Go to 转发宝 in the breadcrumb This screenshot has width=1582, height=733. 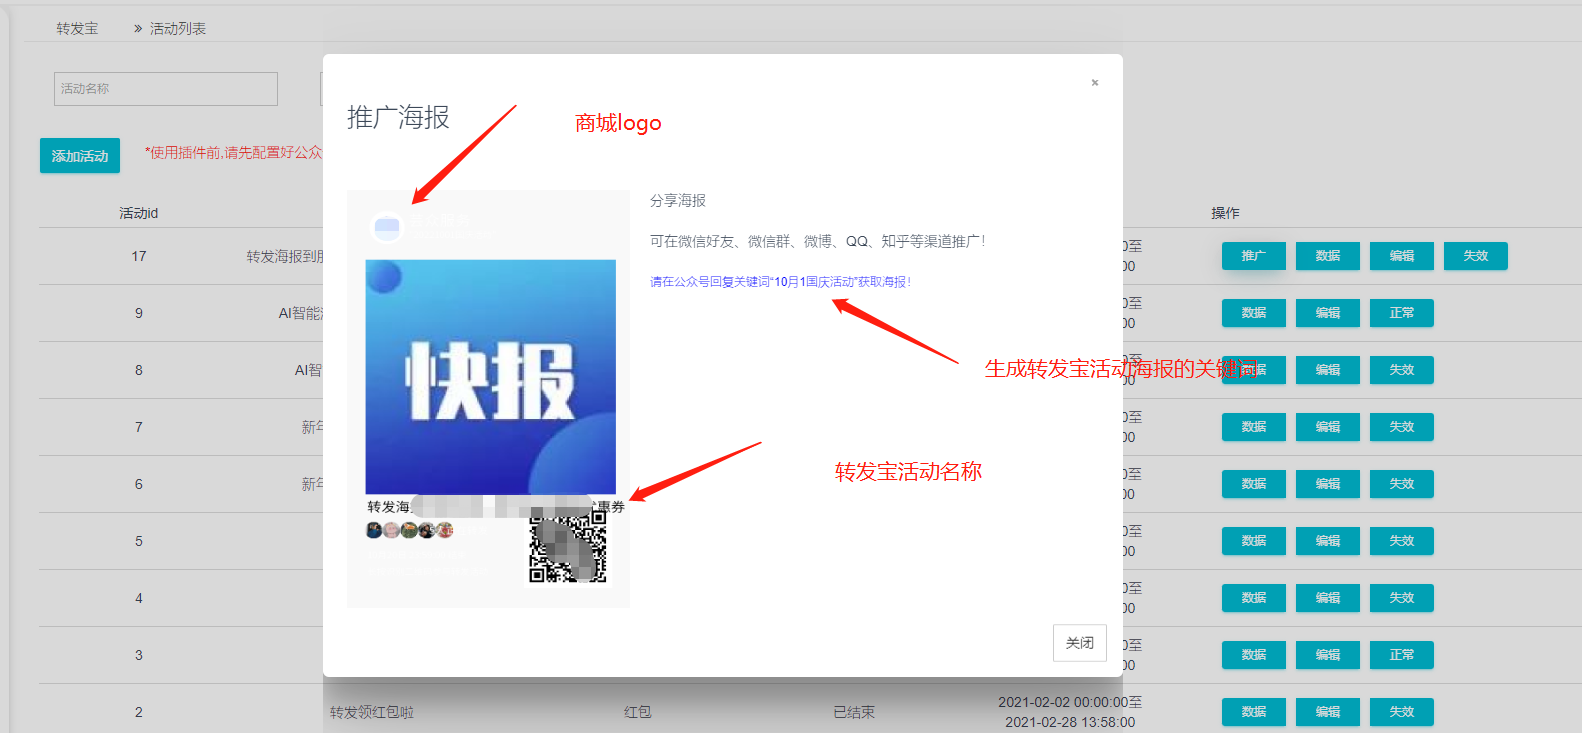(x=77, y=29)
